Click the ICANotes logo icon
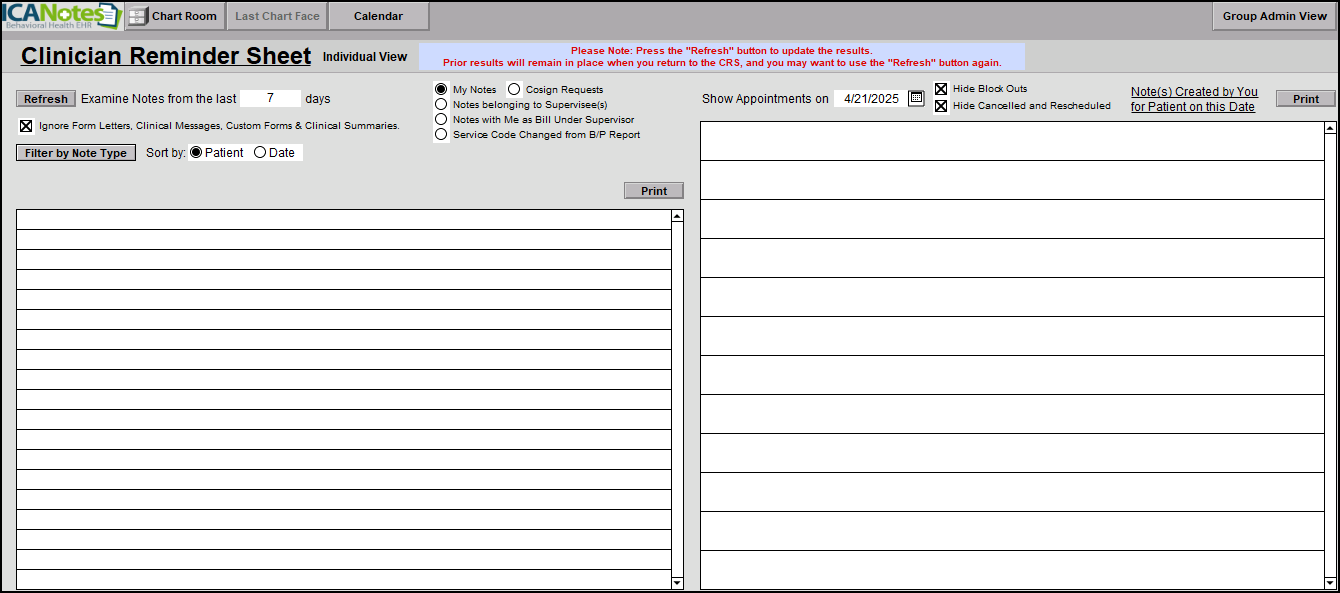 60,16
